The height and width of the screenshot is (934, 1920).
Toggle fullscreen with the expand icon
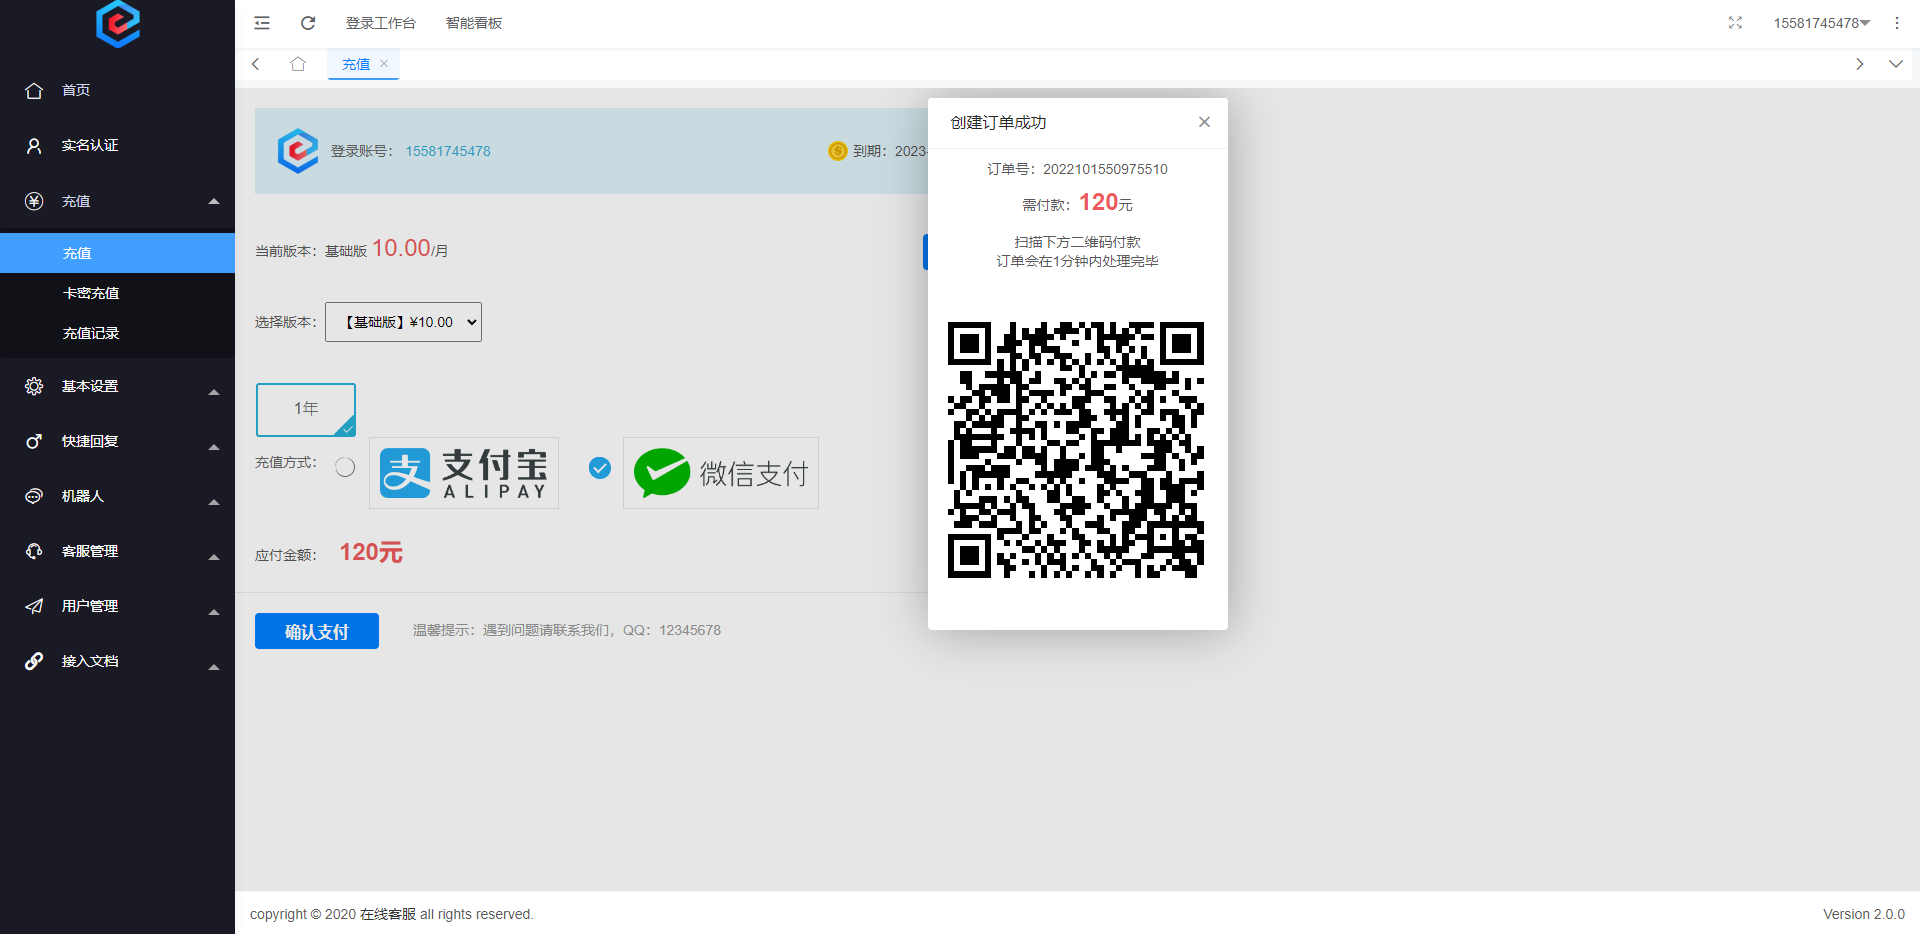point(1735,23)
